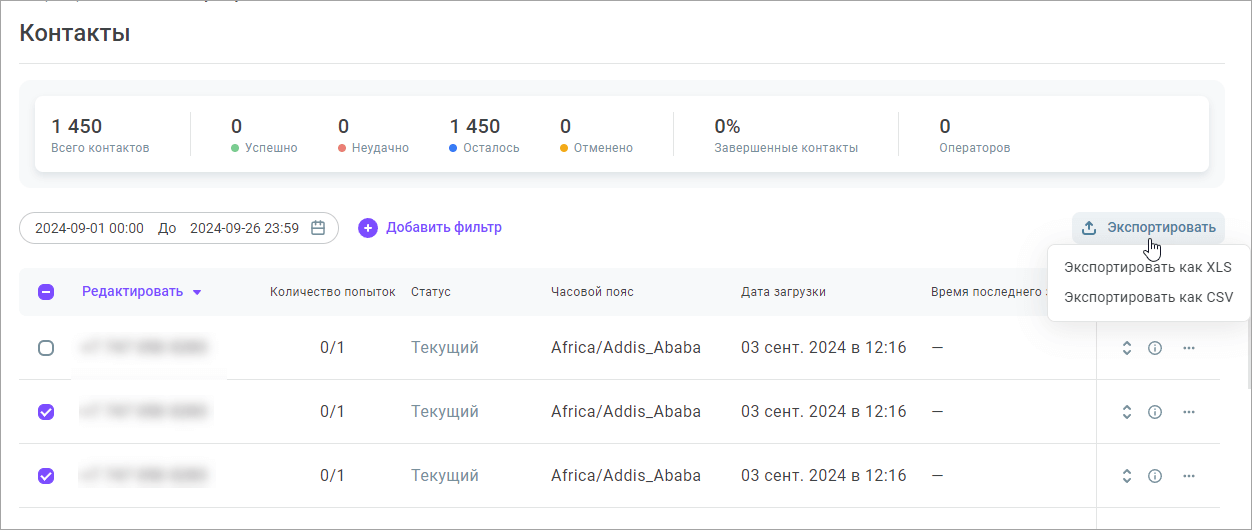Click the purple plus icon for adding filter
Viewport: 1252px width, 530px height.
368,228
